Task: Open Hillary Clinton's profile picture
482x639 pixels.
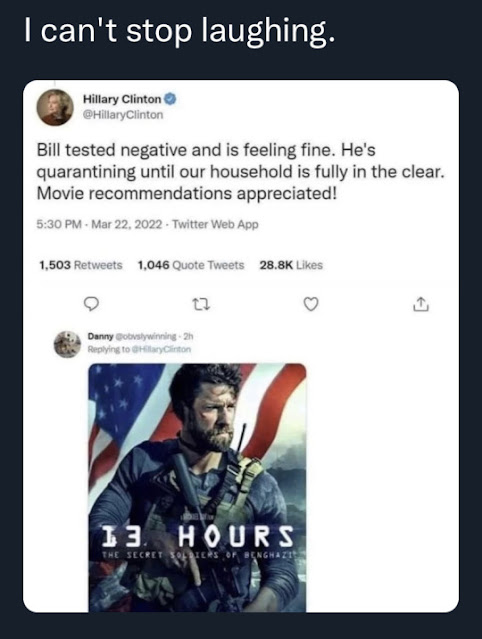Action: coord(55,107)
